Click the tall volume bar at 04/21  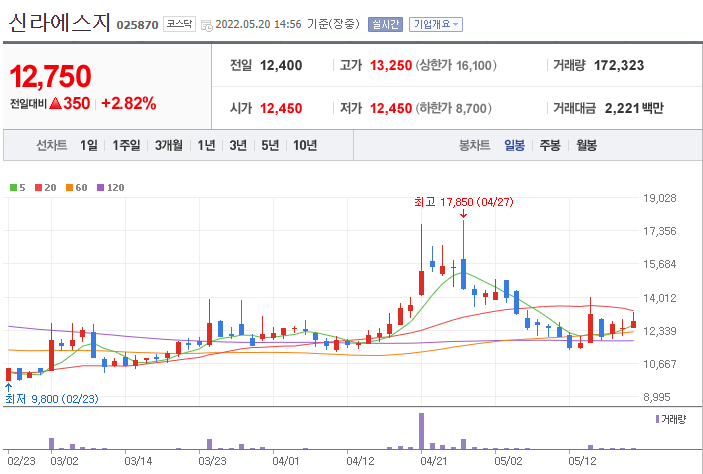click(421, 431)
